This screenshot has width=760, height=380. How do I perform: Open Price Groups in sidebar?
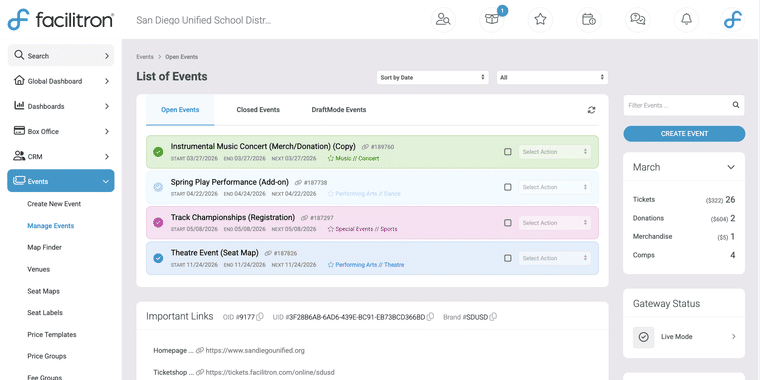[47, 356]
